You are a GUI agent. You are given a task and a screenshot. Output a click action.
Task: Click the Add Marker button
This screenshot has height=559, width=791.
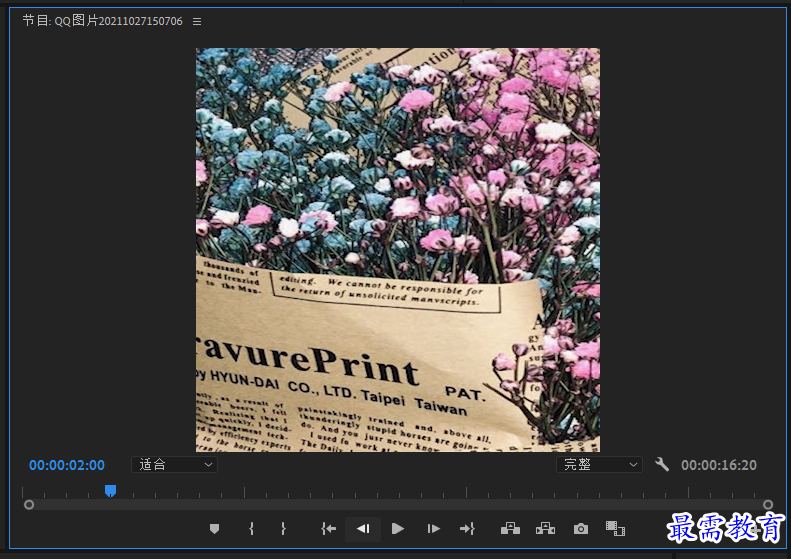(x=214, y=529)
